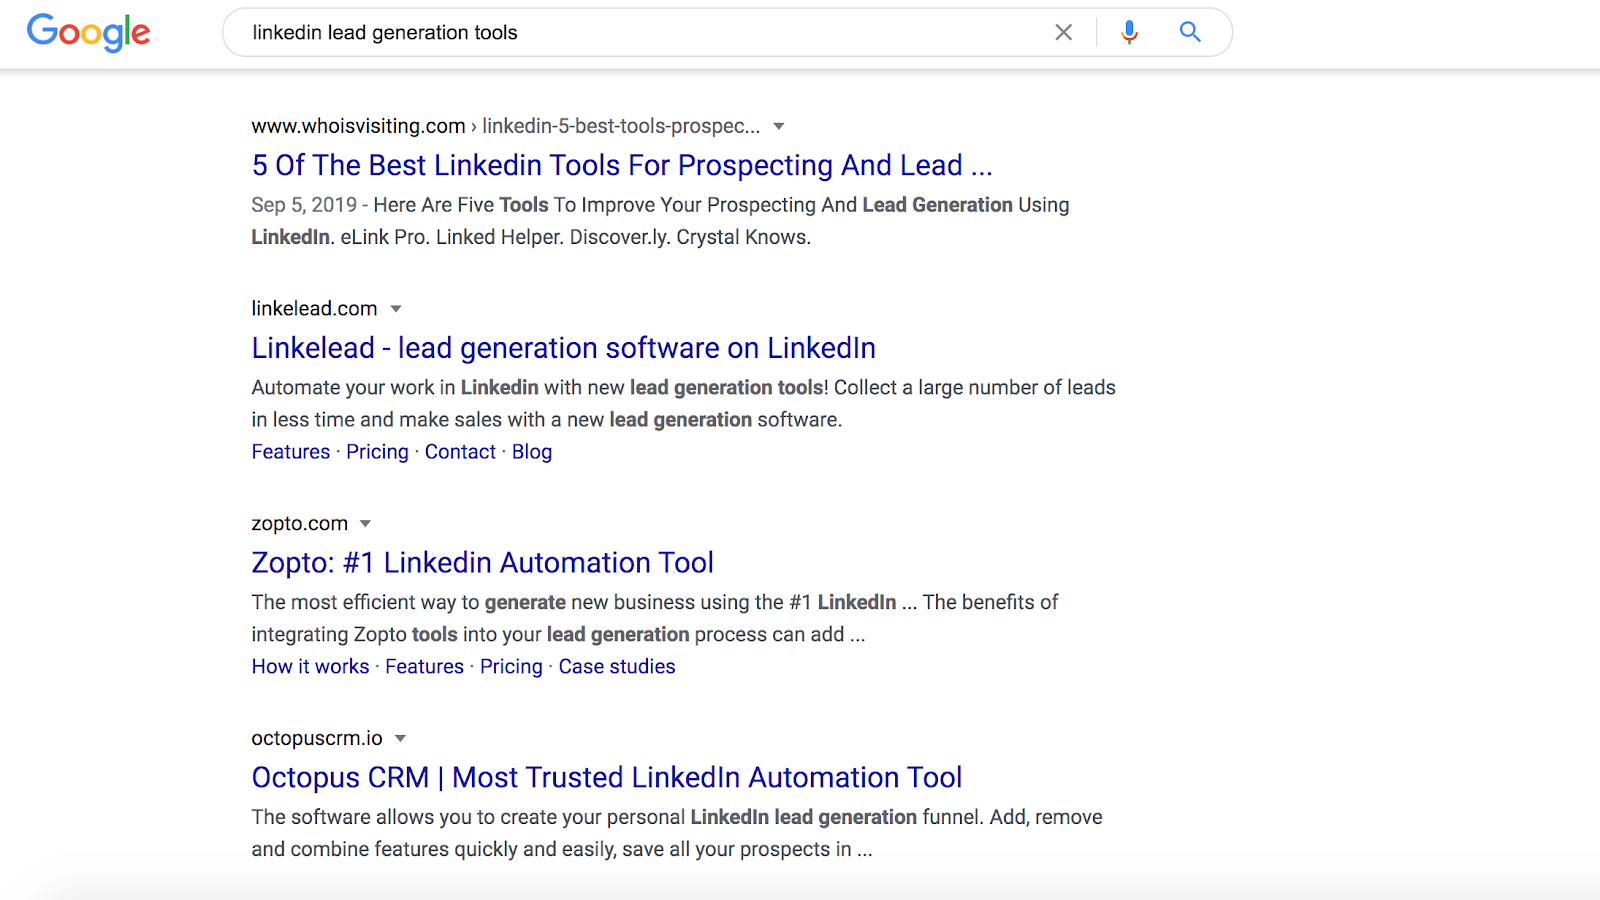
Task: Open the Octopus CRM result
Action: (x=605, y=777)
